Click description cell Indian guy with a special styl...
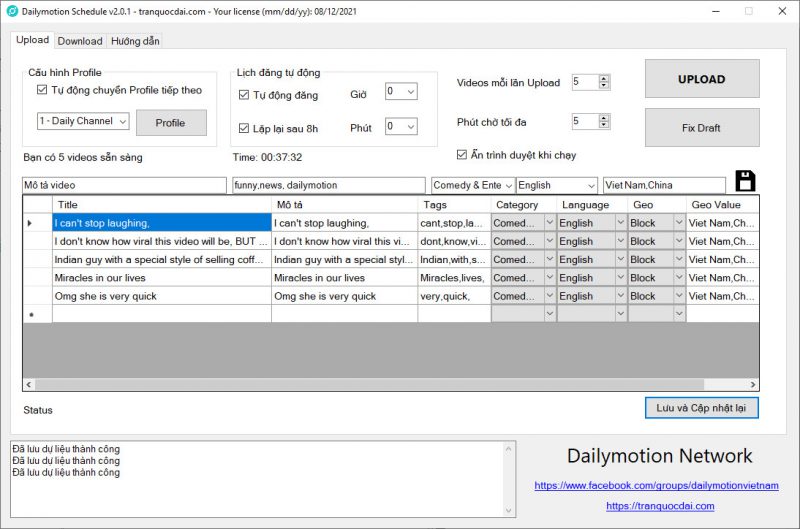This screenshot has width=800, height=529. (344, 259)
